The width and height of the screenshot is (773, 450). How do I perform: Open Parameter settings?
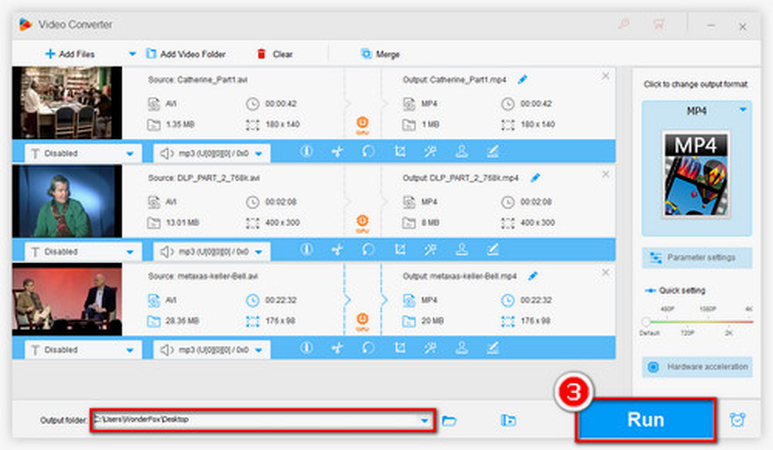tap(697, 258)
